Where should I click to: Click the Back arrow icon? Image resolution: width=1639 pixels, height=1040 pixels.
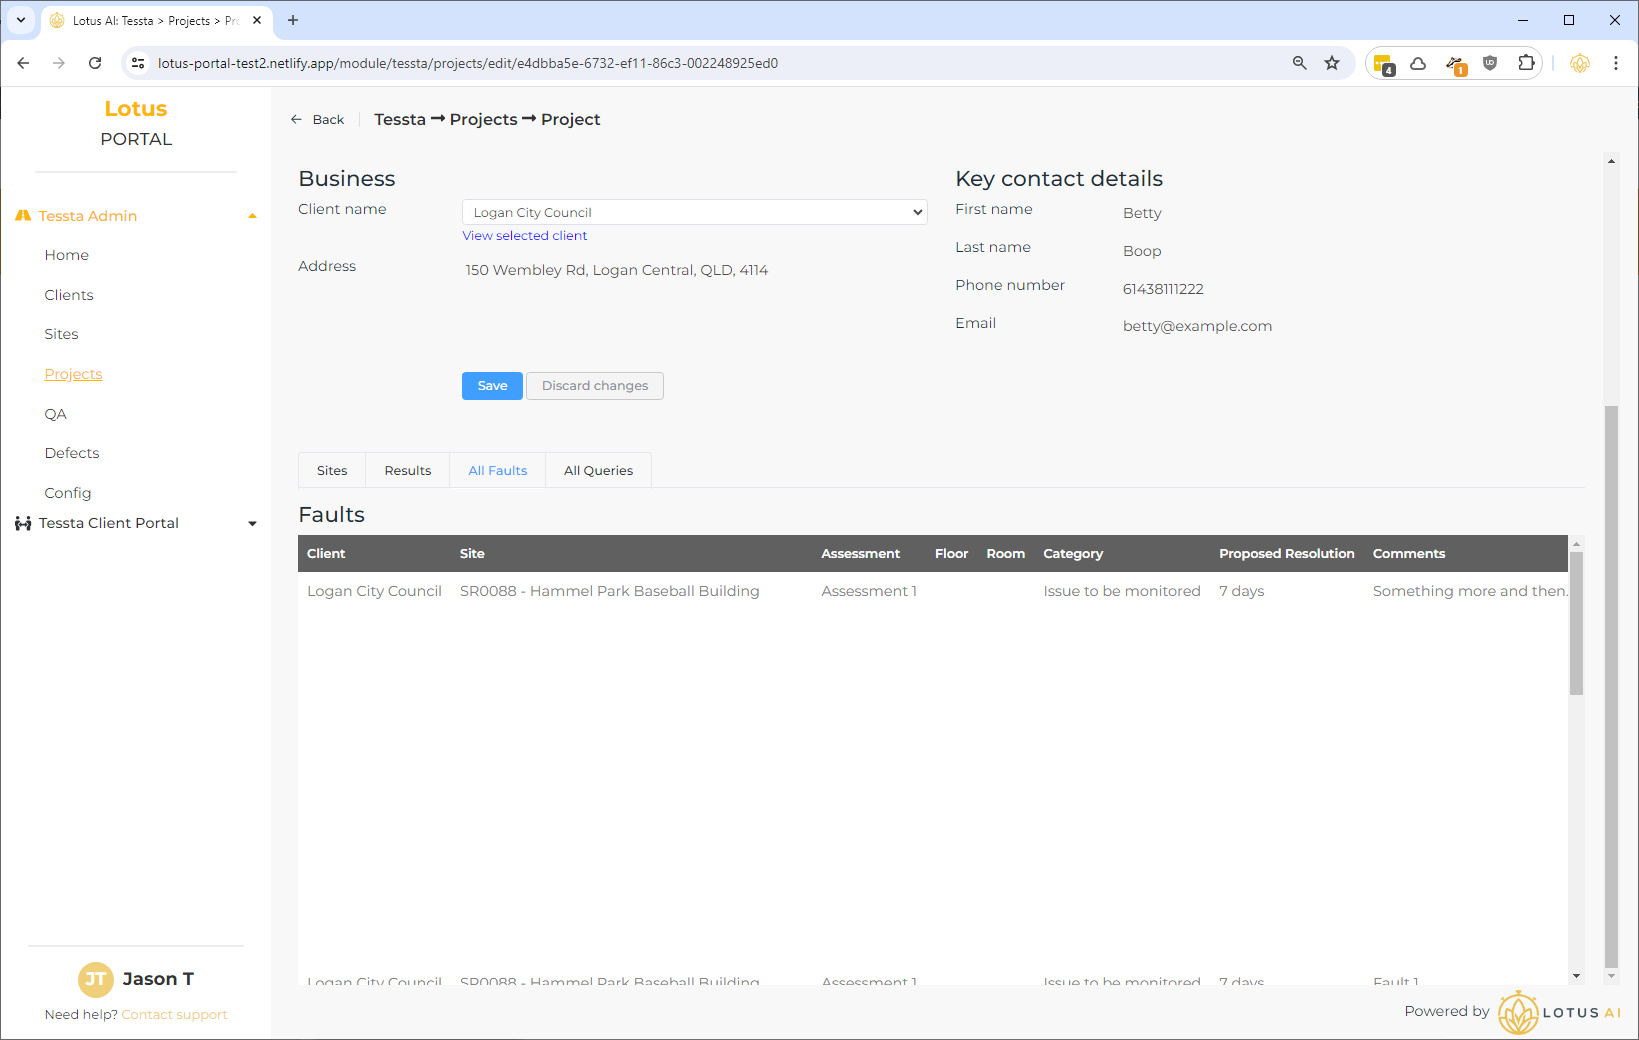coord(296,119)
